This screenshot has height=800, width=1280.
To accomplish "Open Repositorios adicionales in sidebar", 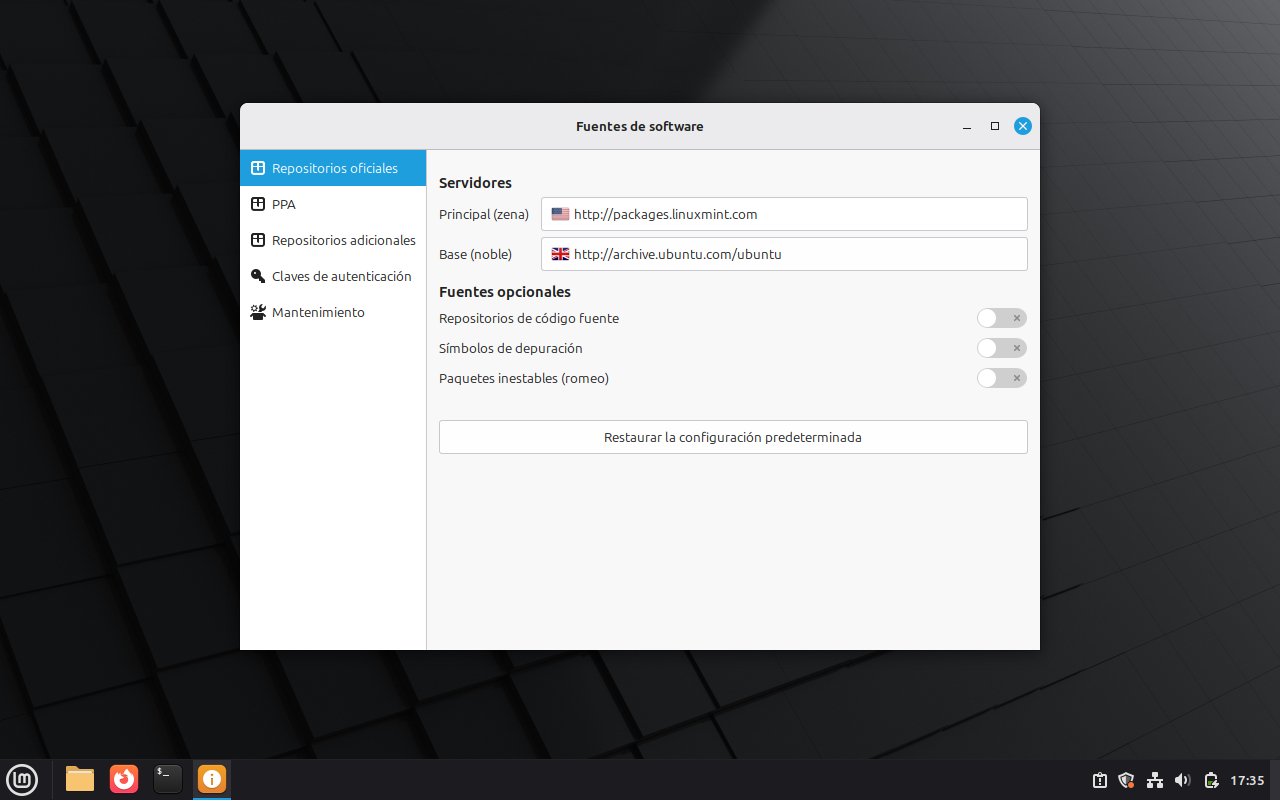I will point(333,240).
